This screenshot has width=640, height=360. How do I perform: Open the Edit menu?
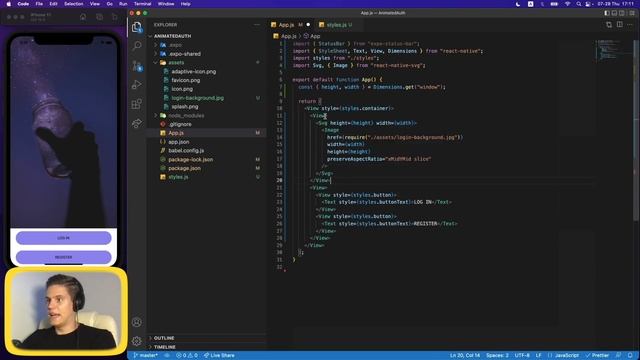click(53, 4)
